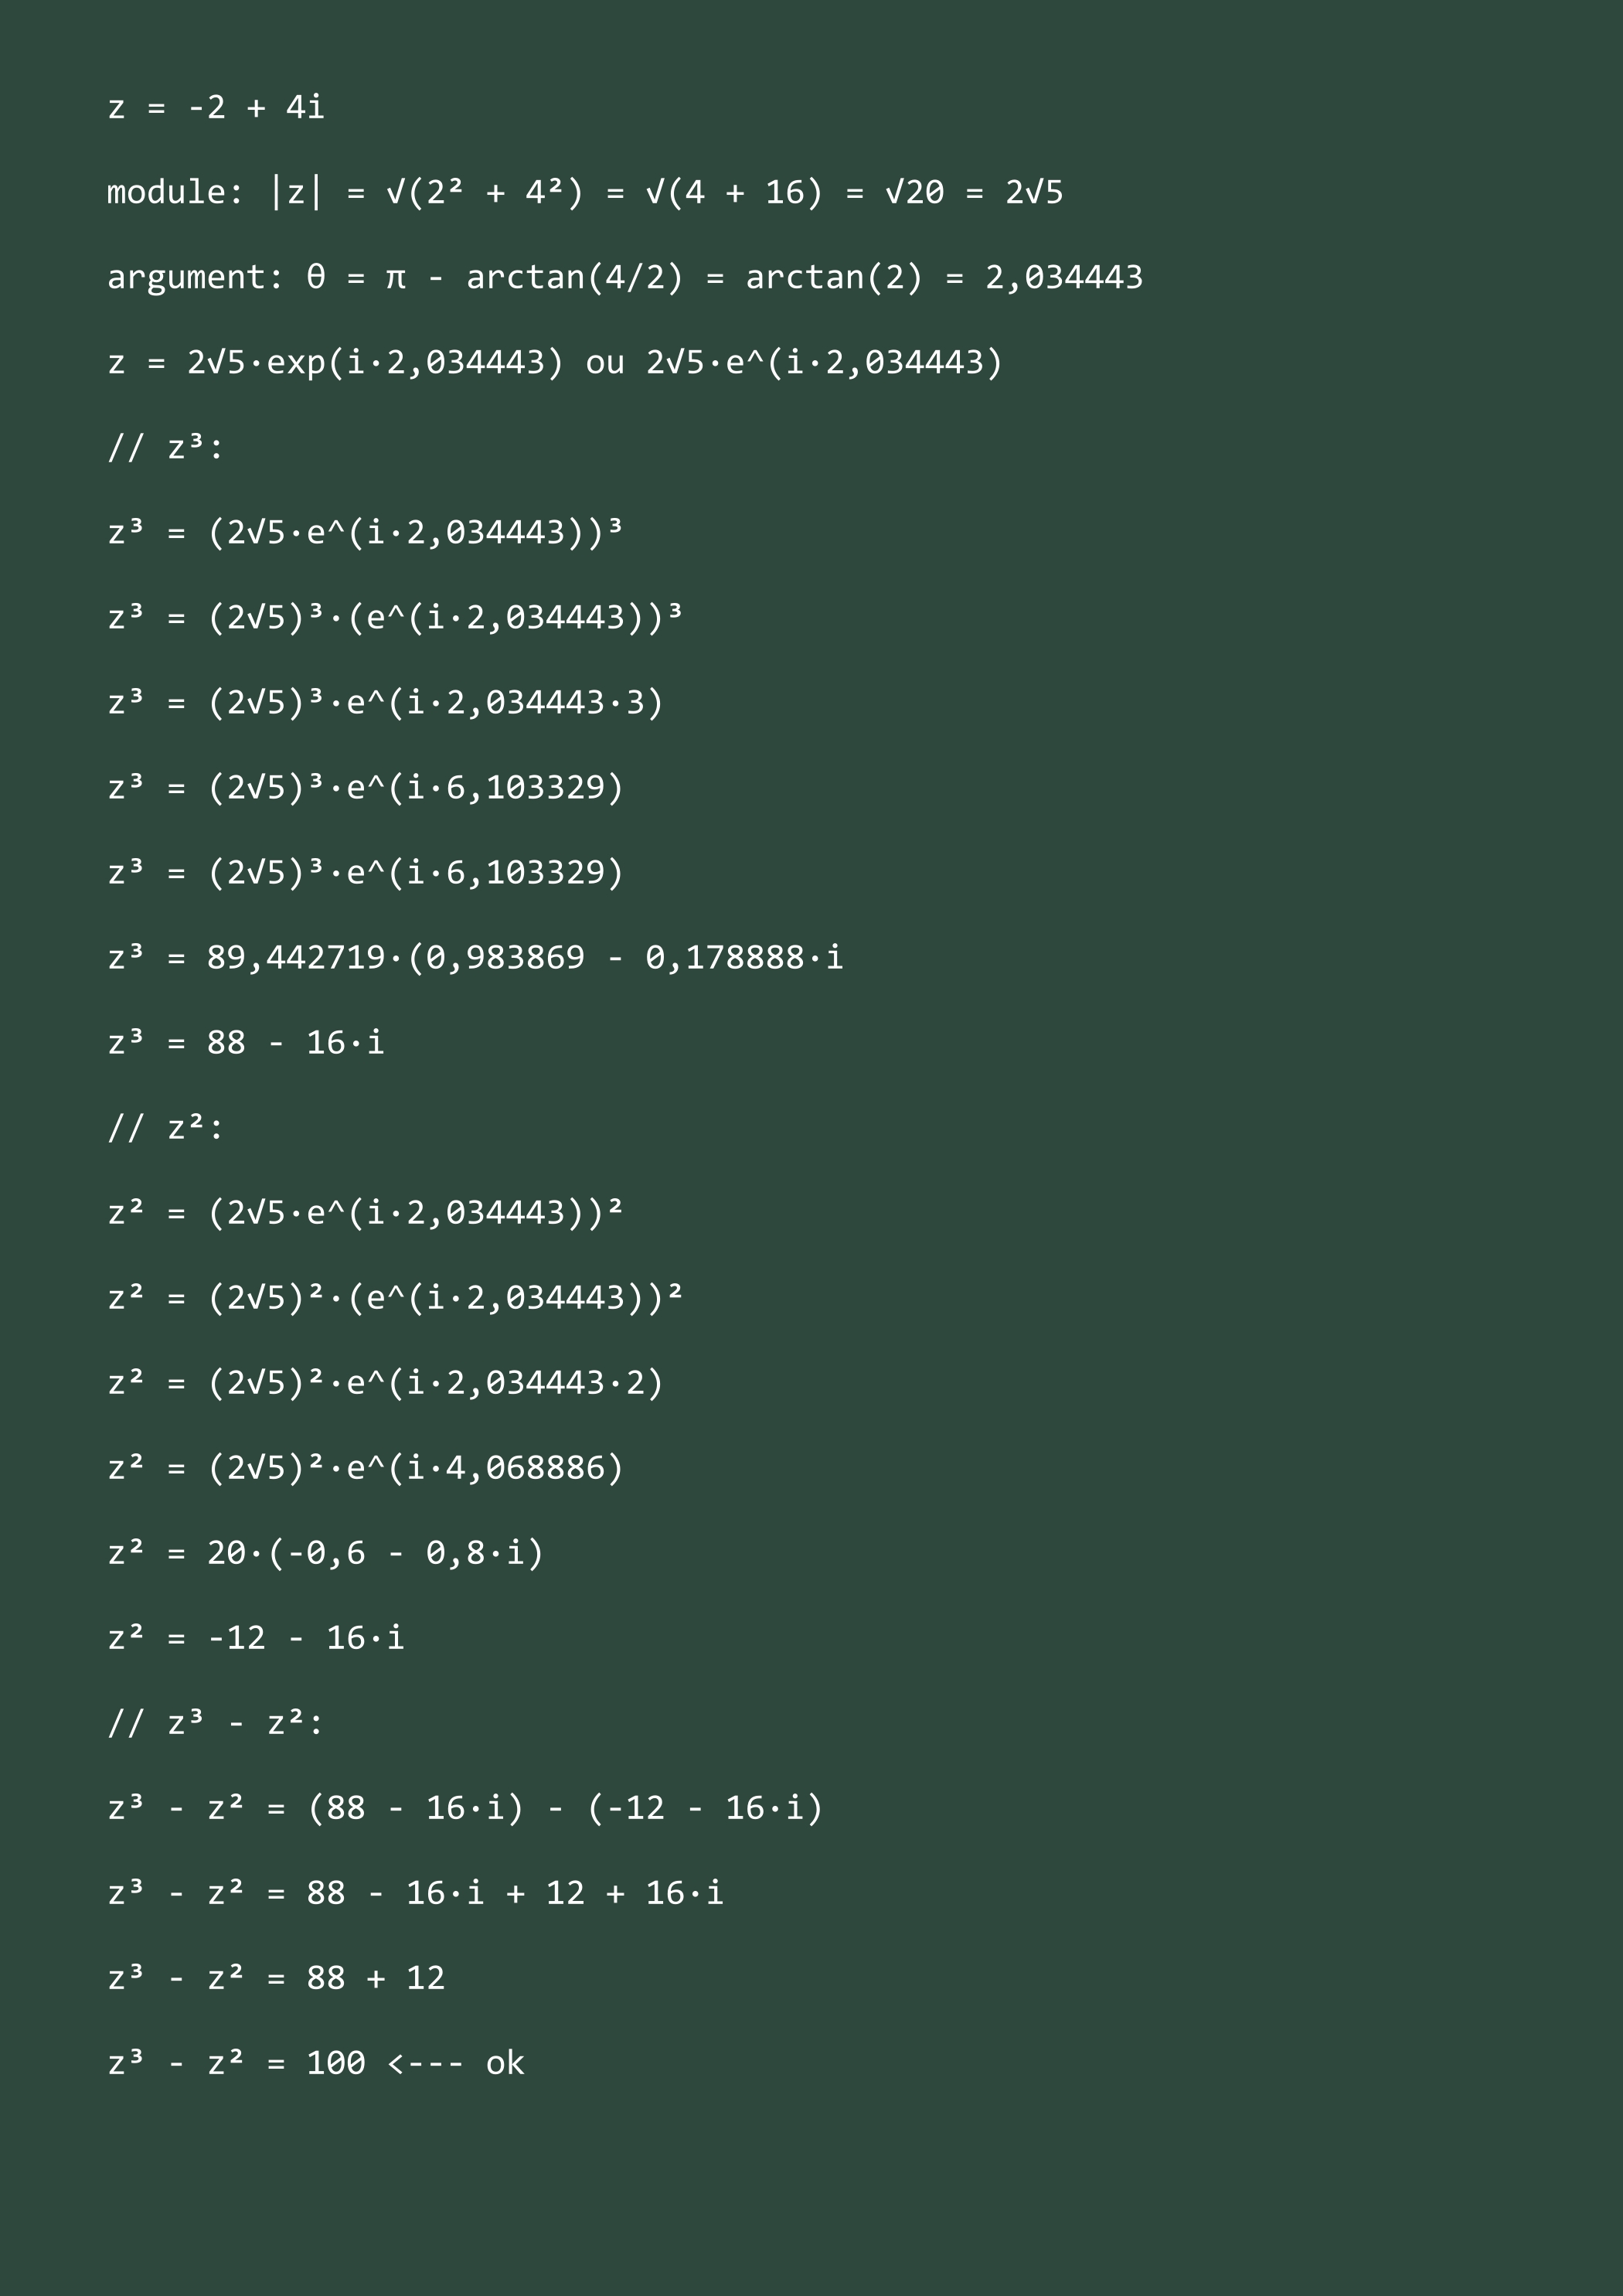Click the exponential form line with 'ou'
The image size is (1623, 2296).
[x=555, y=362]
